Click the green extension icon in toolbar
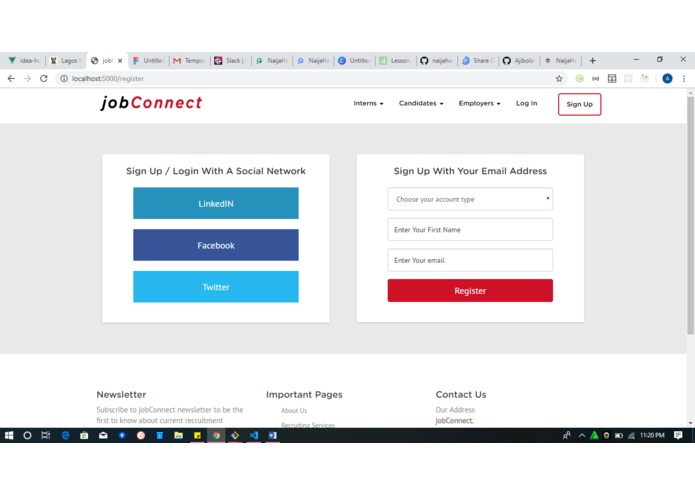The image size is (695, 494). [579, 78]
